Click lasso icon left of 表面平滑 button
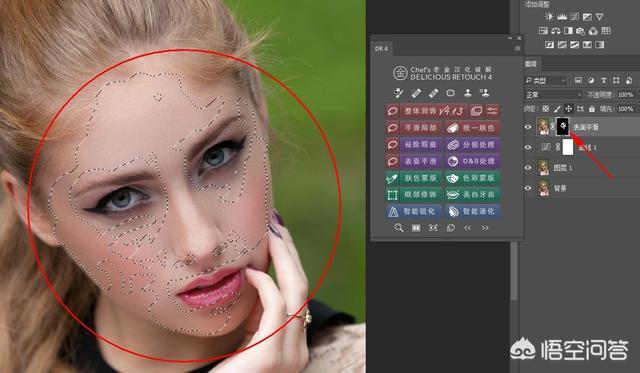640x373 pixels. [x=393, y=161]
